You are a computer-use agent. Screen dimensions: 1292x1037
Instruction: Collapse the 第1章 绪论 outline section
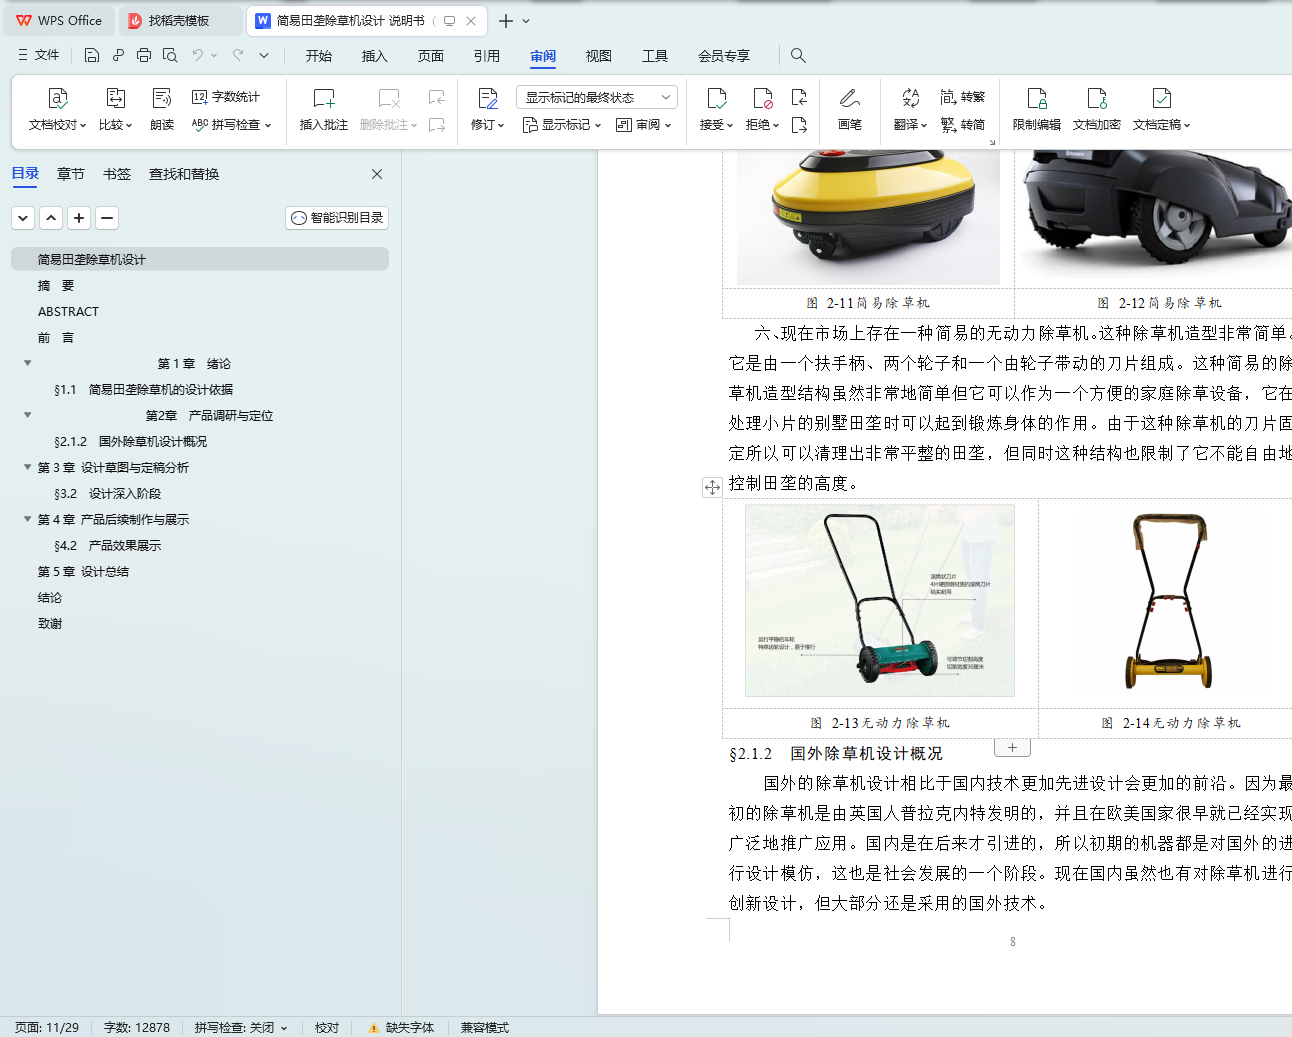(x=28, y=363)
